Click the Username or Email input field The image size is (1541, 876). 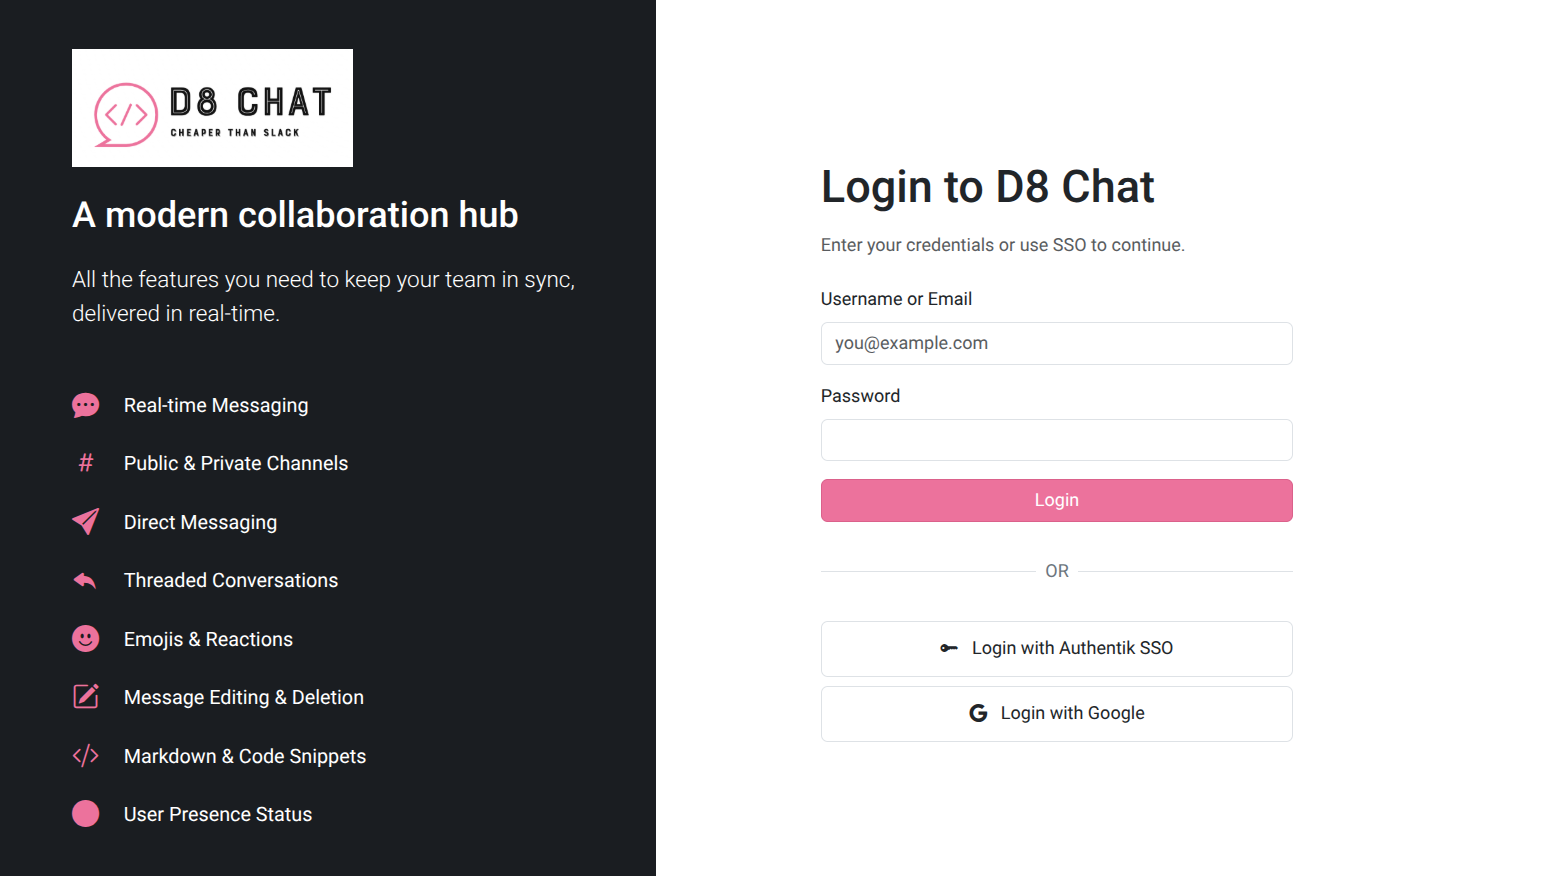click(1056, 343)
